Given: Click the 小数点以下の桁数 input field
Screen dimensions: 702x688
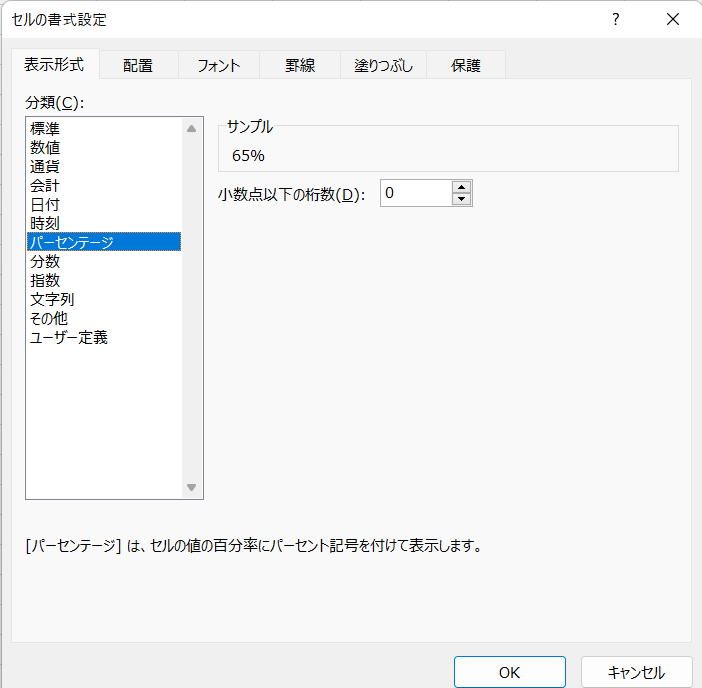Looking at the screenshot, I should (416, 193).
